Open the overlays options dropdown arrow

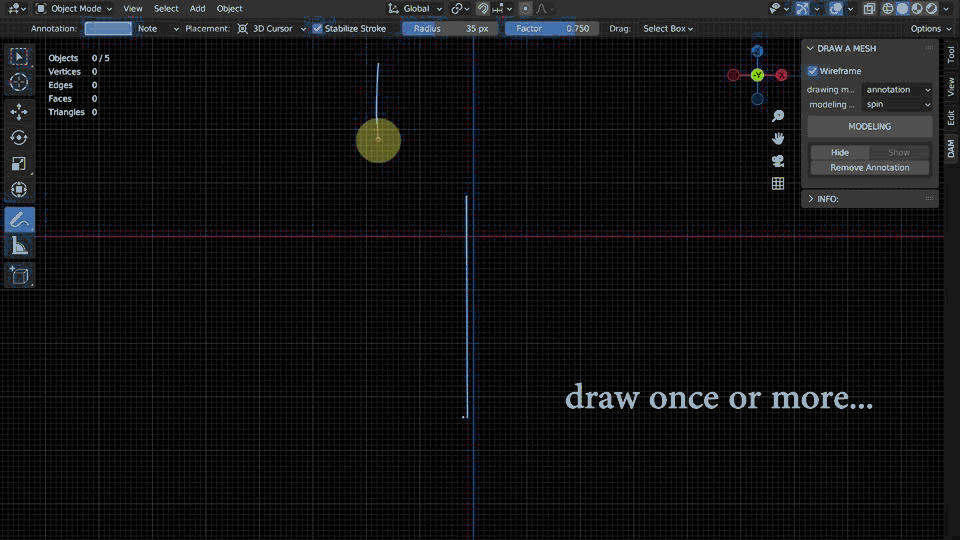pos(850,9)
